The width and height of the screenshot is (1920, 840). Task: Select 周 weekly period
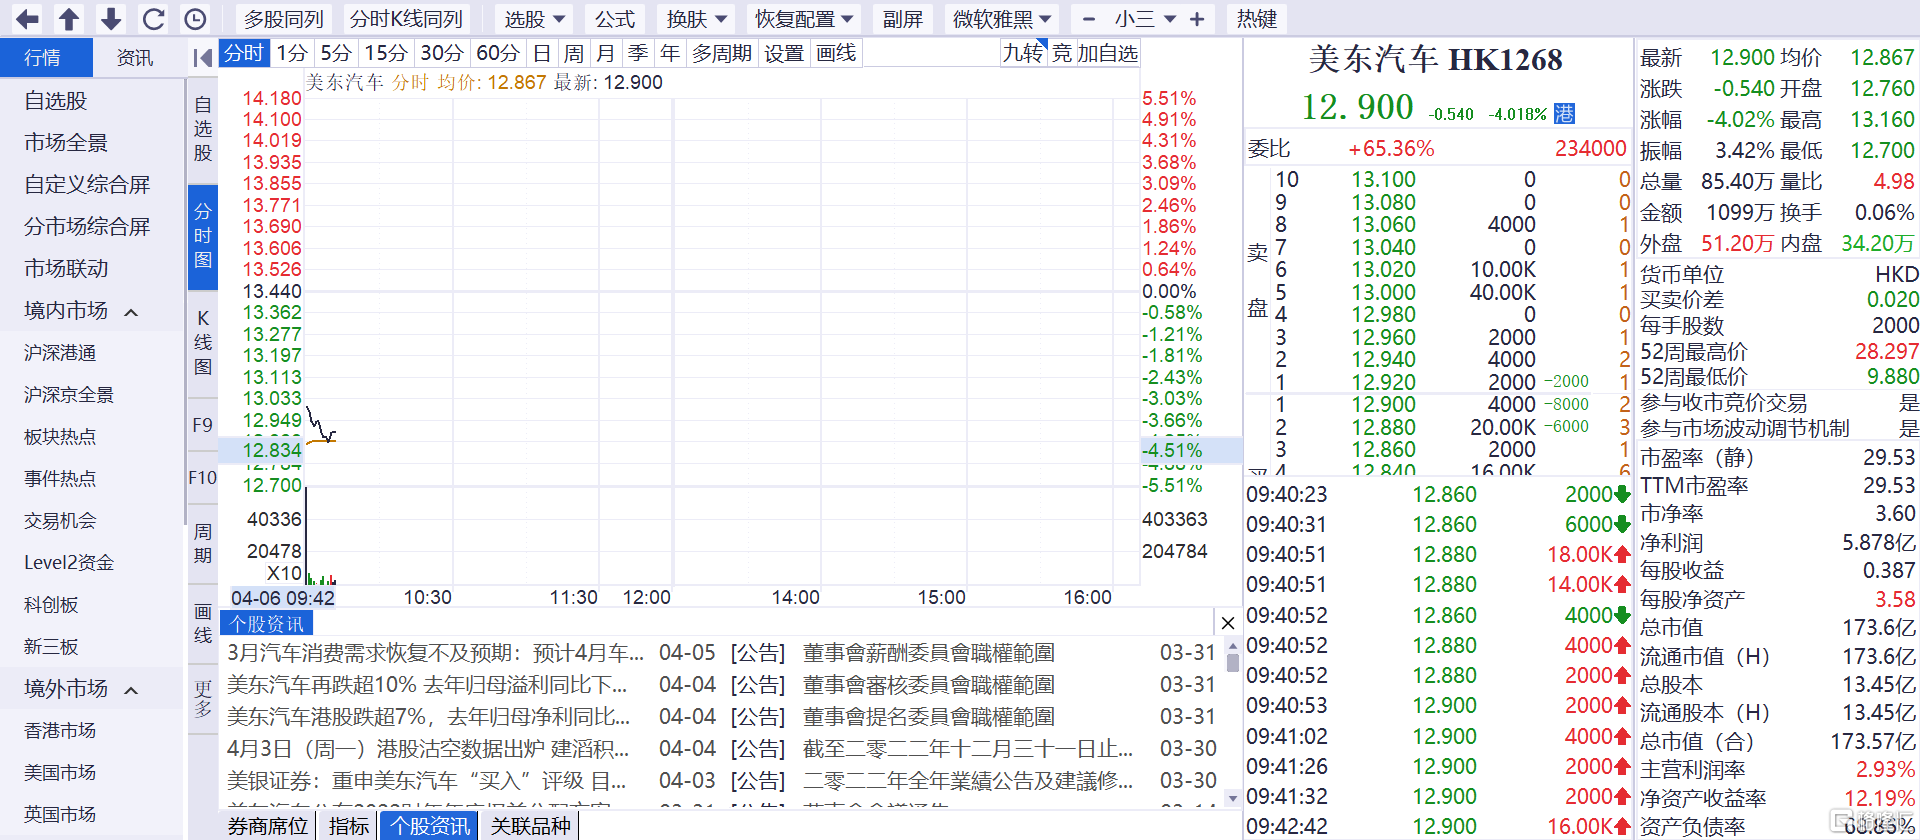coord(574,53)
